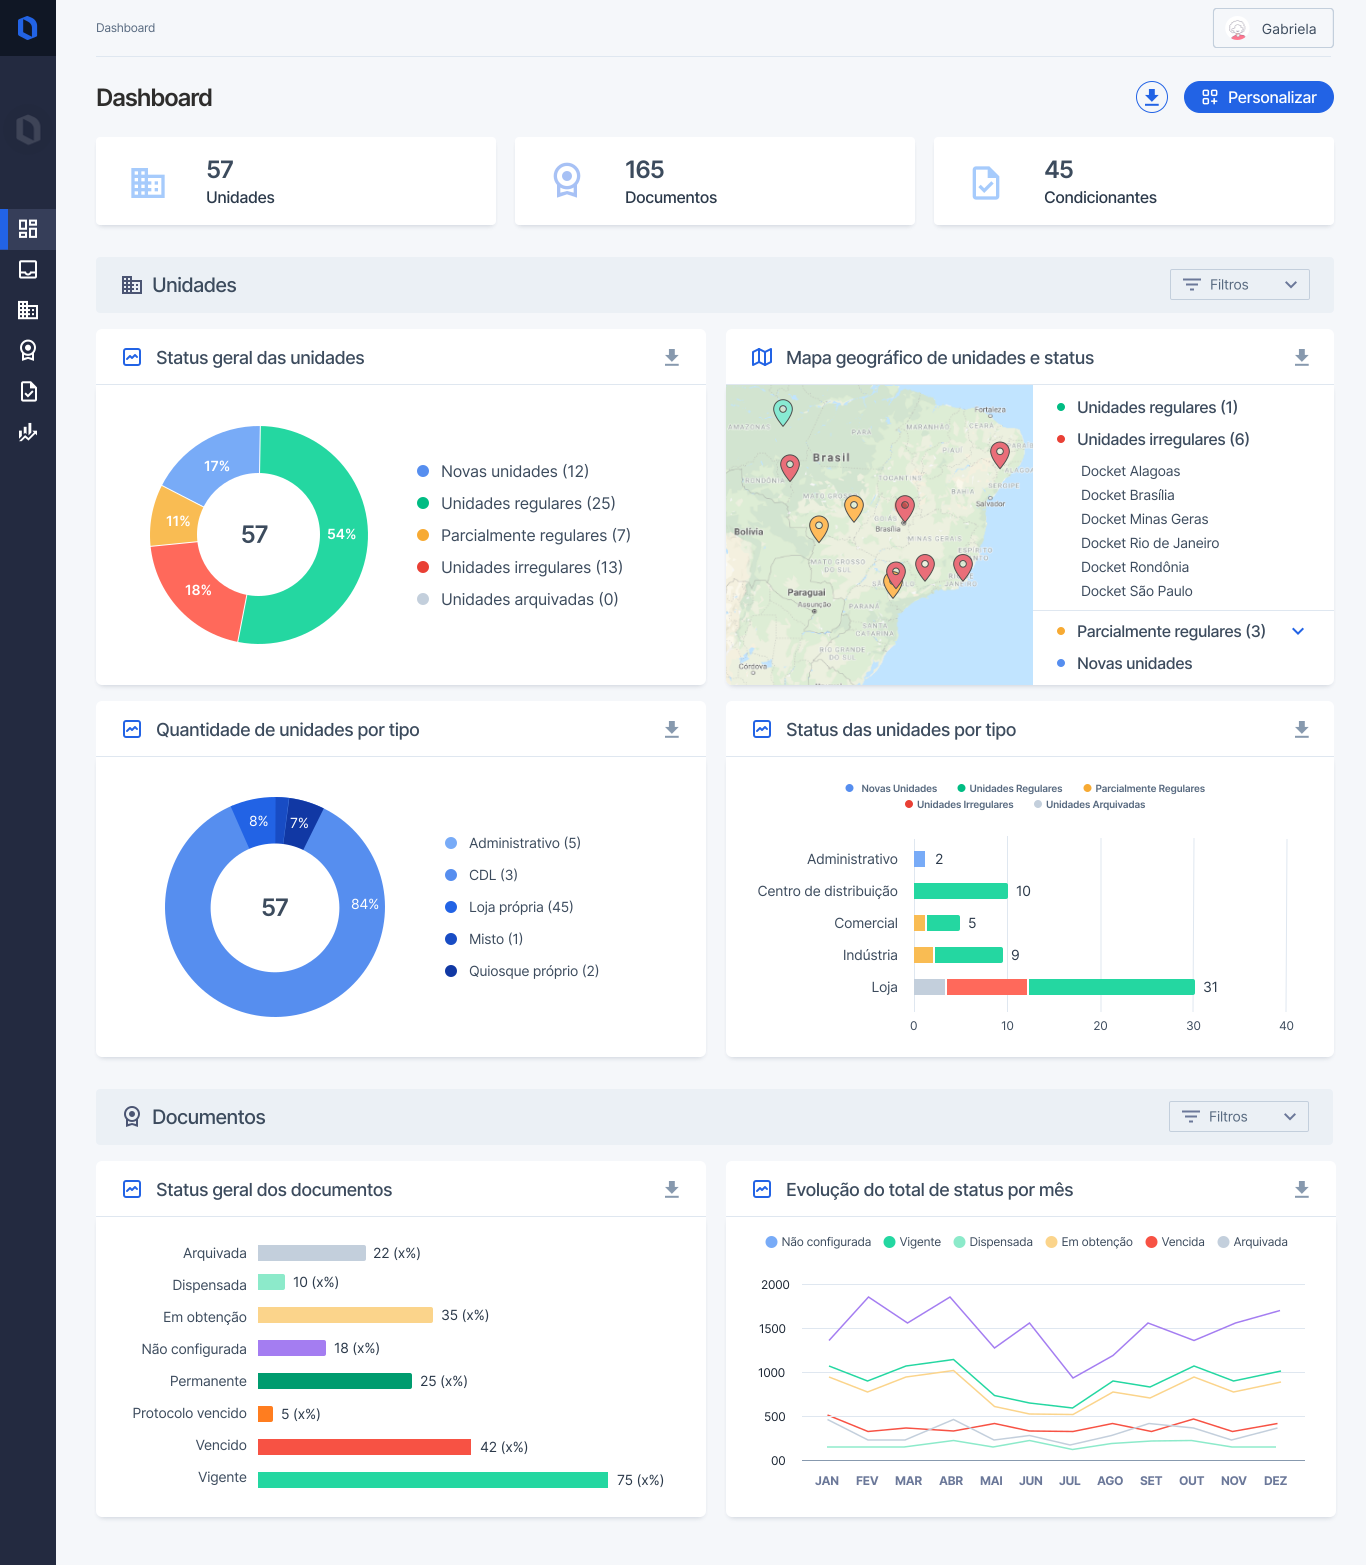Open the buildings (Unidades) icon in the sidebar
Viewport: 1366px width, 1565px height.
28,310
